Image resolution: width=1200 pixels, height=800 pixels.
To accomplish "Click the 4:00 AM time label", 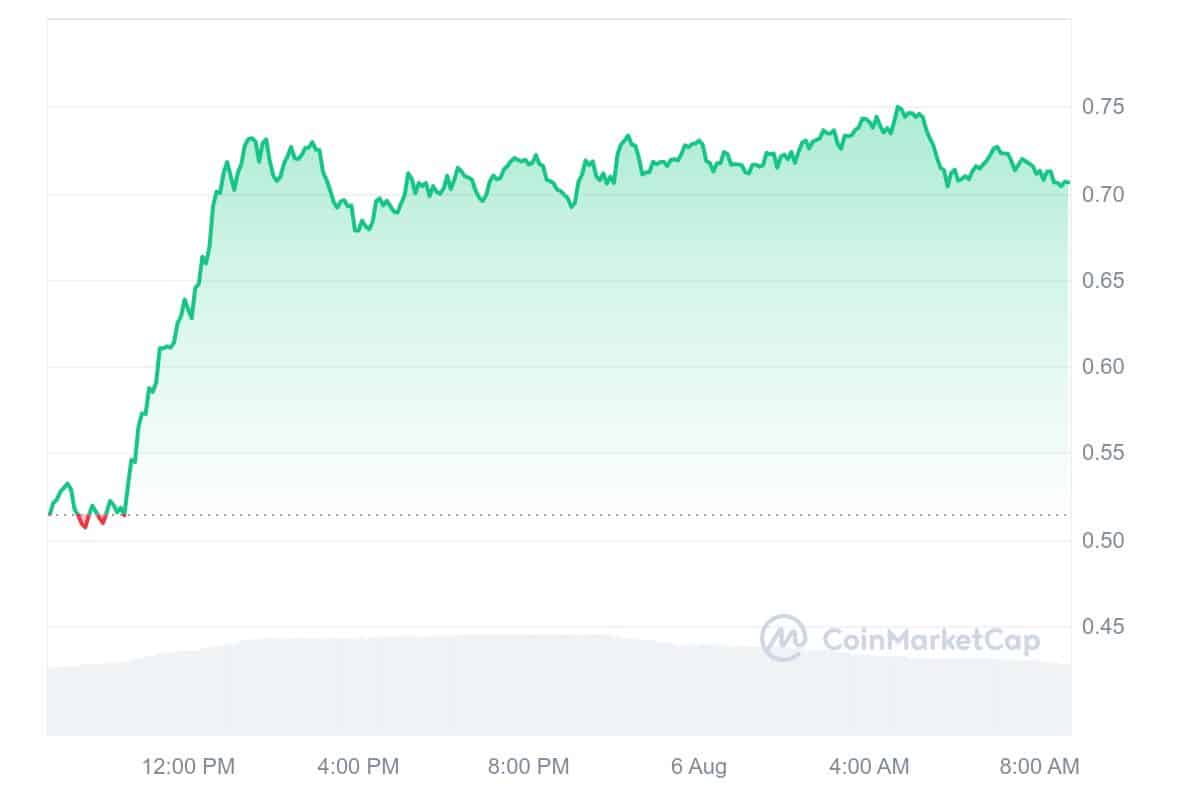I will coord(870,767).
